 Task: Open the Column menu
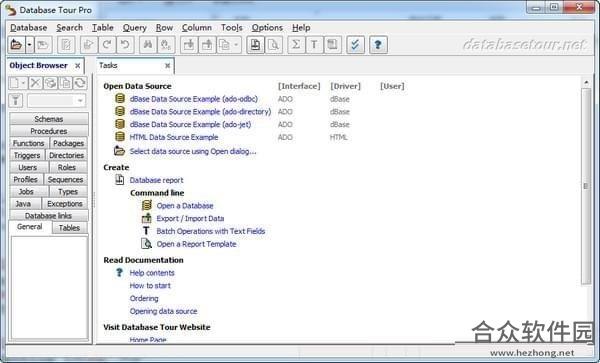pos(197,28)
